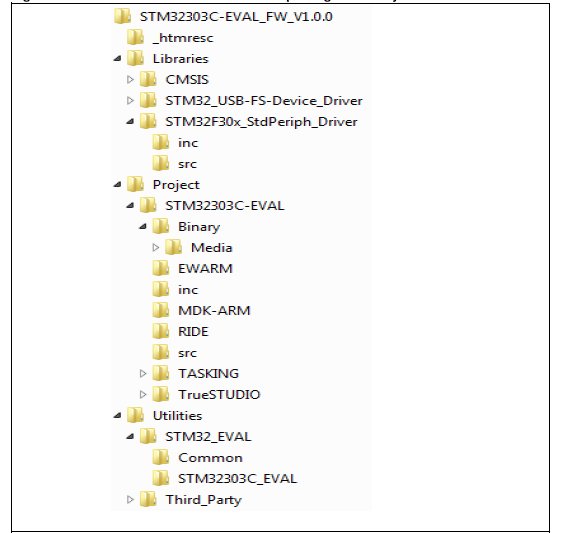Click the Third_Party folder icon
The height and width of the screenshot is (533, 579).
[x=148, y=499]
